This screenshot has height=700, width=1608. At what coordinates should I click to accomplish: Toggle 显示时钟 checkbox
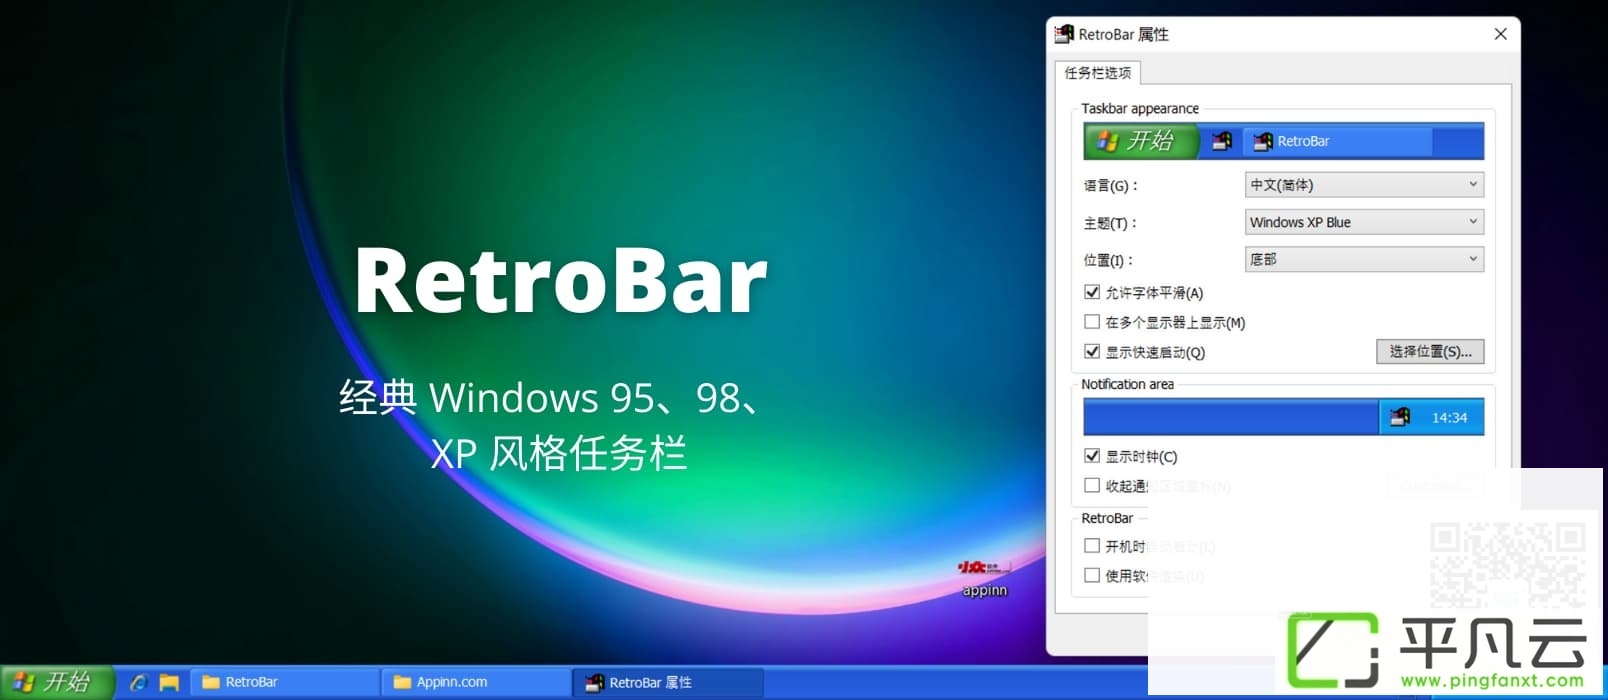(1092, 456)
